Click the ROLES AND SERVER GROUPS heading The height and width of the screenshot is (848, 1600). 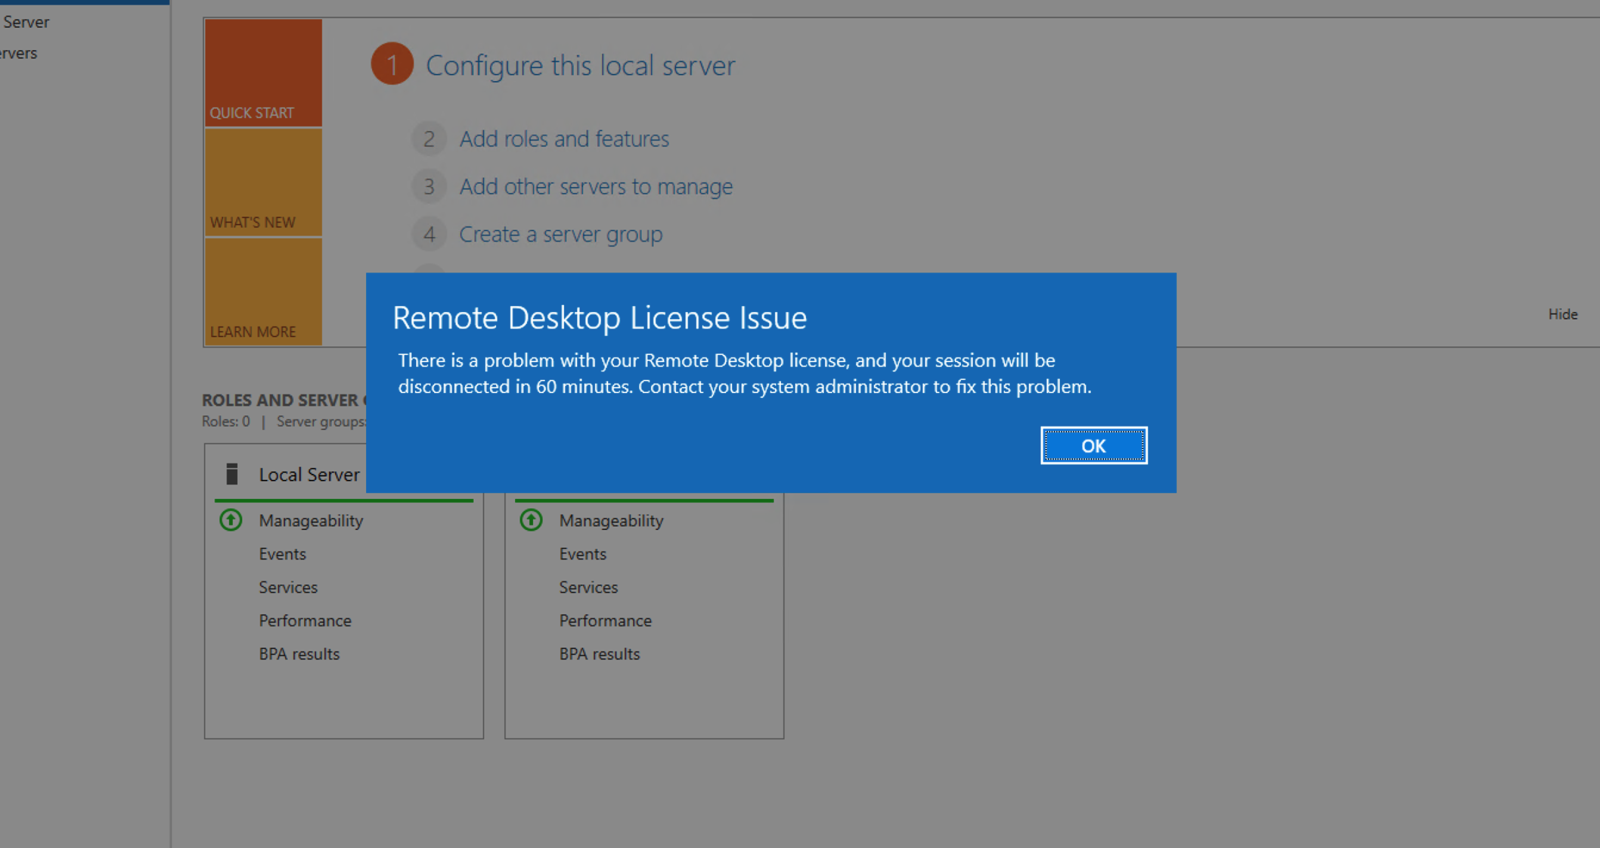[284, 400]
